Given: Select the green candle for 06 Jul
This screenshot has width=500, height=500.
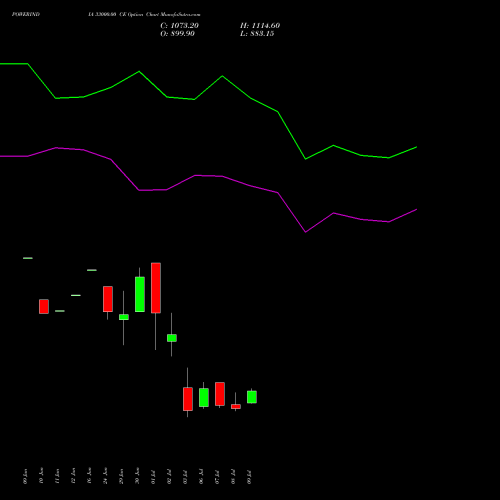Looking at the screenshot, I should pyautogui.click(x=204, y=397).
